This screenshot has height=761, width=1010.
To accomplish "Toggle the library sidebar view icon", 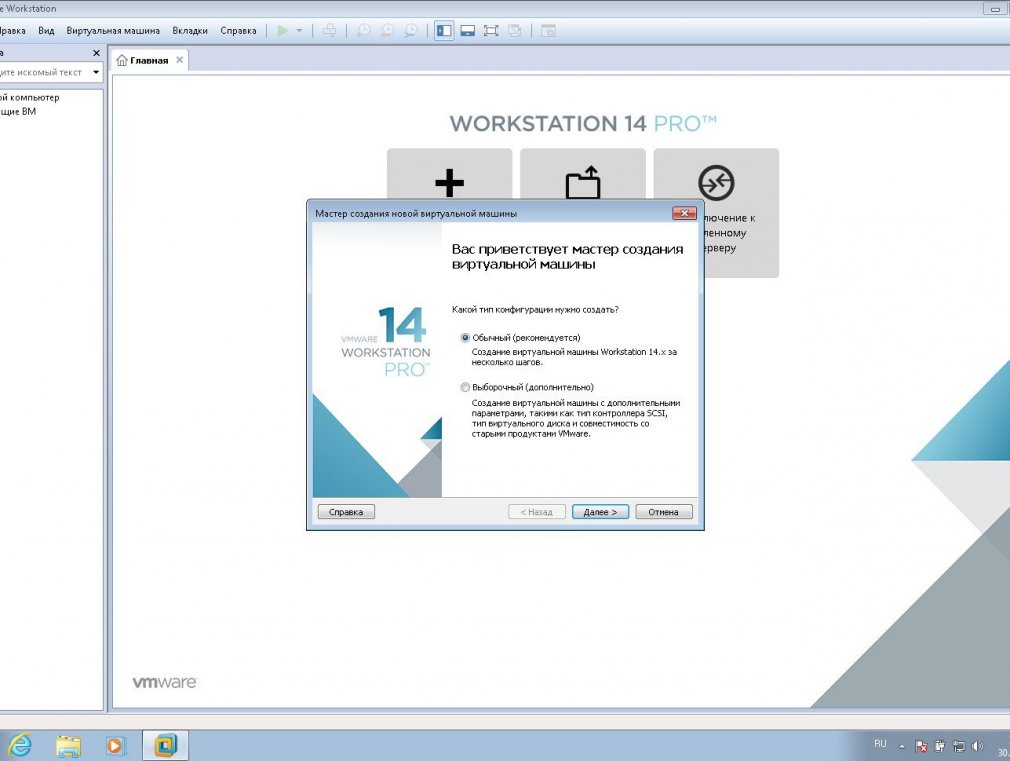I will pyautogui.click(x=444, y=30).
